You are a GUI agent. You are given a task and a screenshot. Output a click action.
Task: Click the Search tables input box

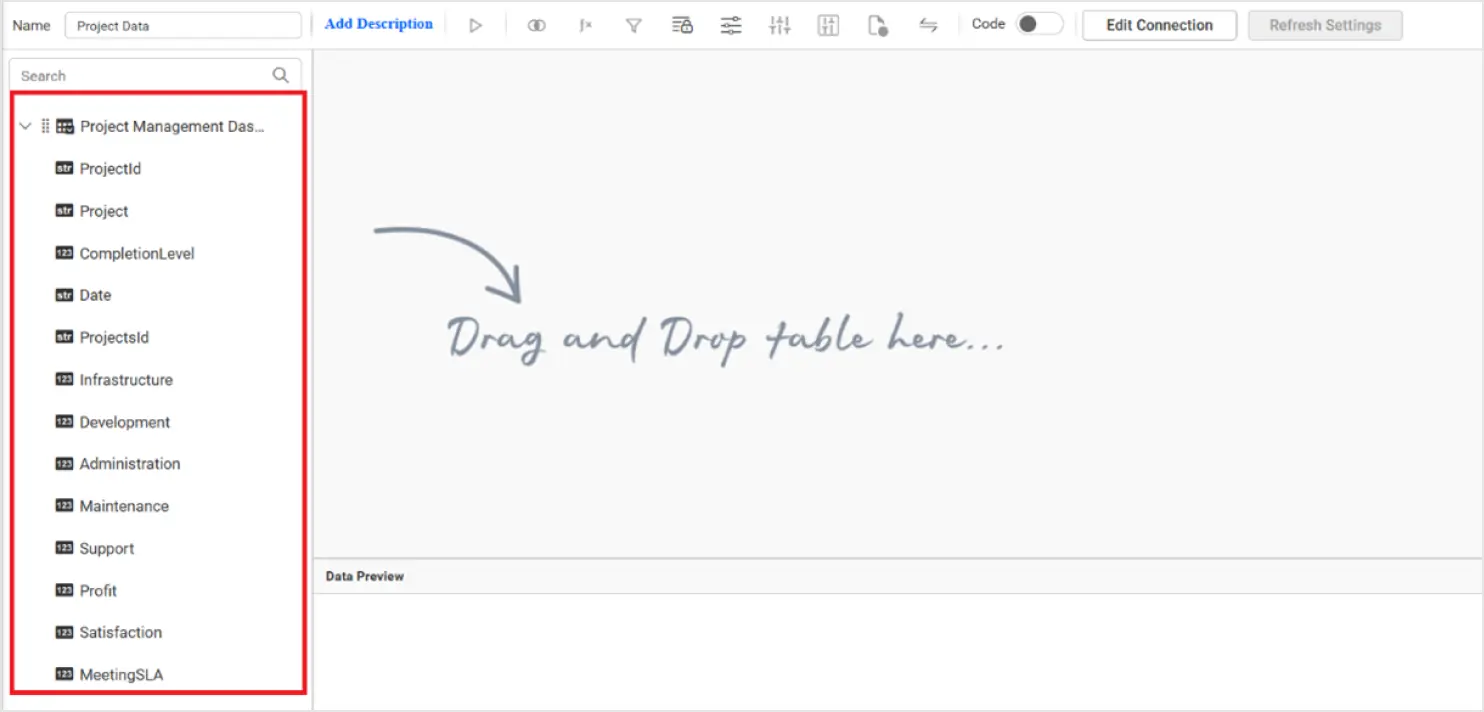pyautogui.click(x=140, y=74)
